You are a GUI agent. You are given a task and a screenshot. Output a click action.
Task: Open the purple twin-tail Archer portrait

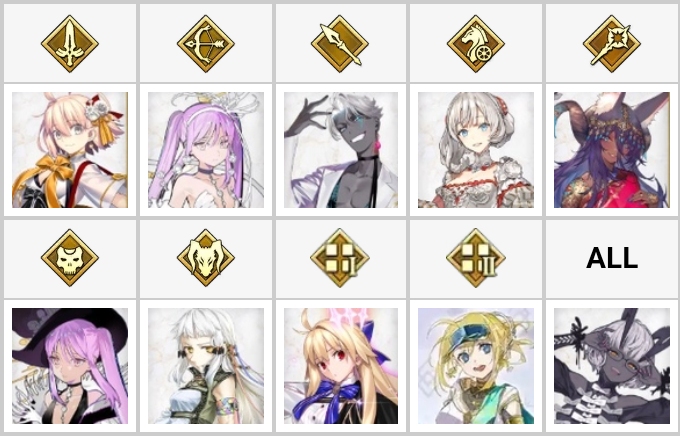pos(206,150)
